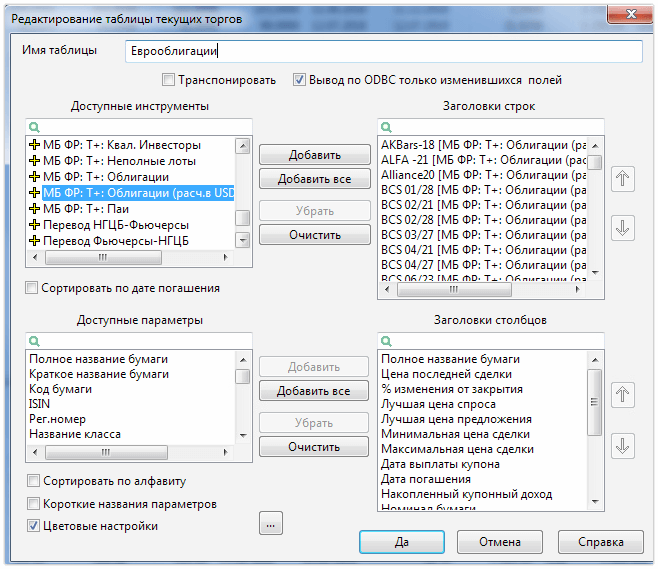Enable Короткие названия параметров checkbox
The width and height of the screenshot is (658, 569).
[34, 504]
